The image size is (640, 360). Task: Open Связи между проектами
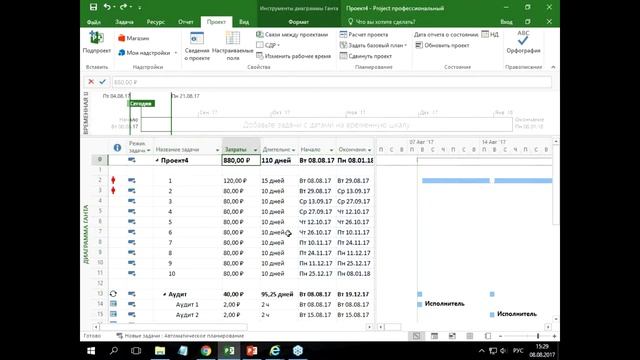click(292, 35)
